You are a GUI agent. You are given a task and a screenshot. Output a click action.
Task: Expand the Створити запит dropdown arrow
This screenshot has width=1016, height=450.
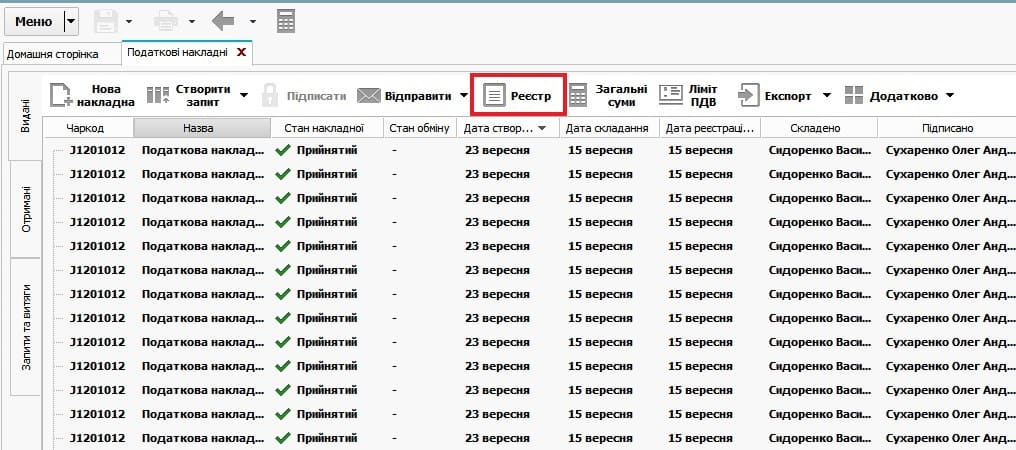point(244,96)
